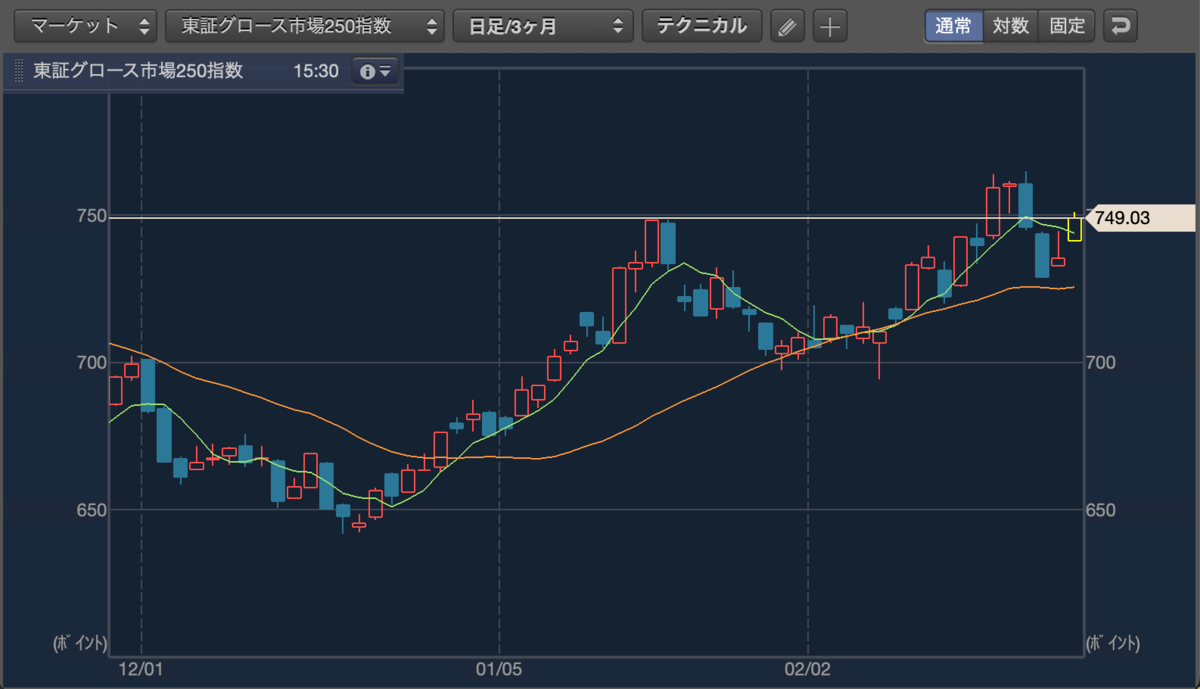Click the left axis 650 label
The image size is (1200, 689).
(93, 510)
